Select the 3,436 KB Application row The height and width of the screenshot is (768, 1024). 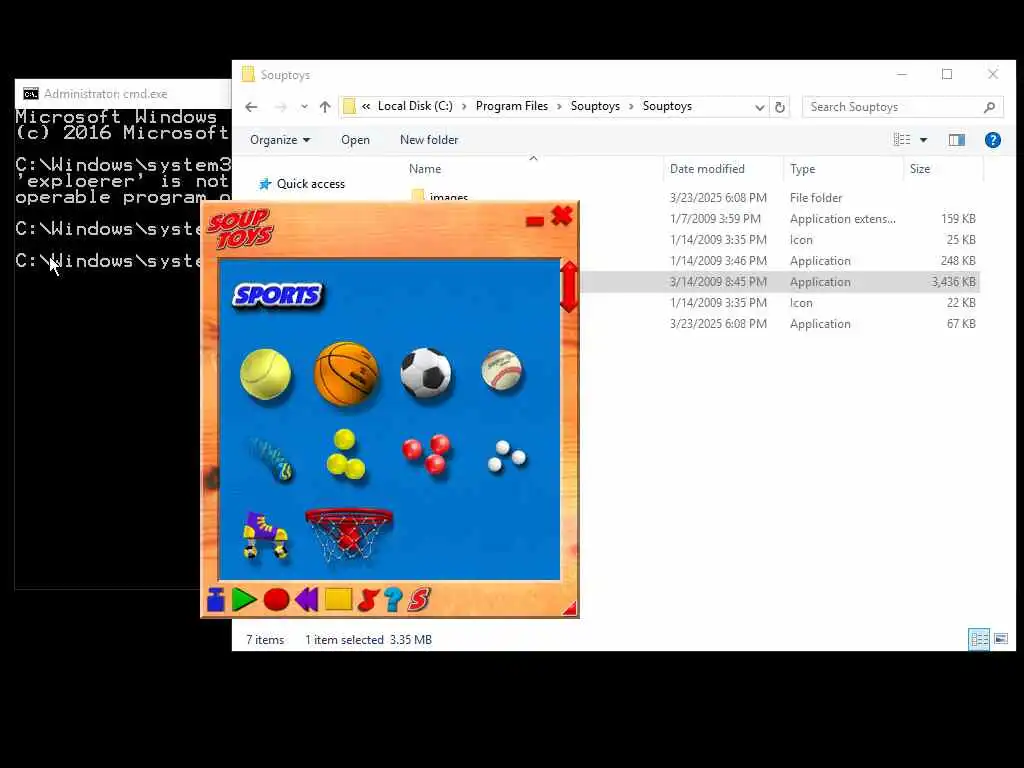780,281
